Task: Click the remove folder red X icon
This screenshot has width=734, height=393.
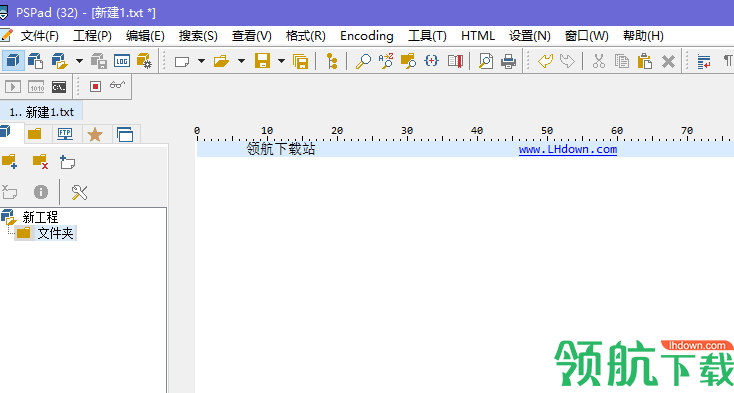Action: pos(40,161)
